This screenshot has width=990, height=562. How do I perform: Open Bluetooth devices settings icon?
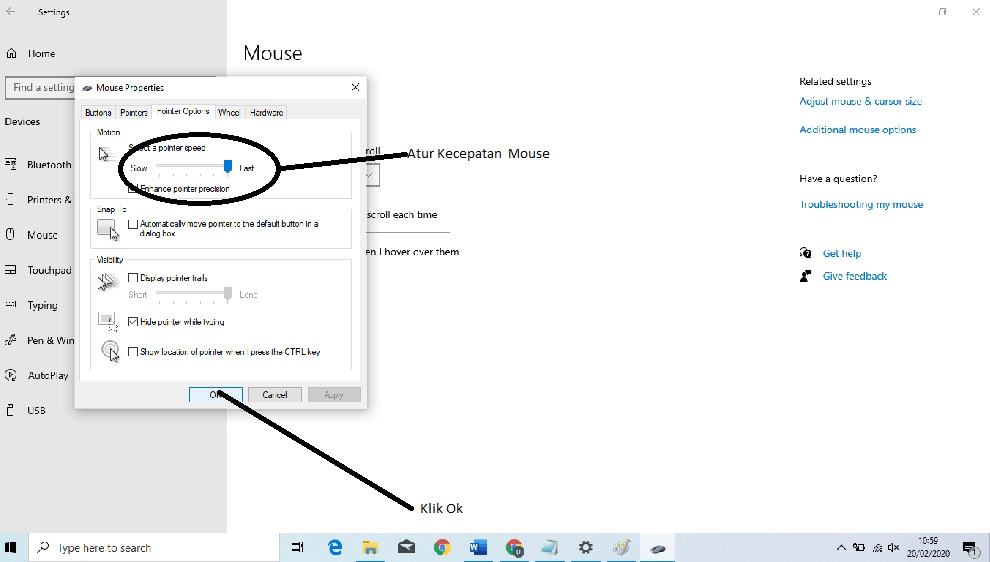click(11, 164)
